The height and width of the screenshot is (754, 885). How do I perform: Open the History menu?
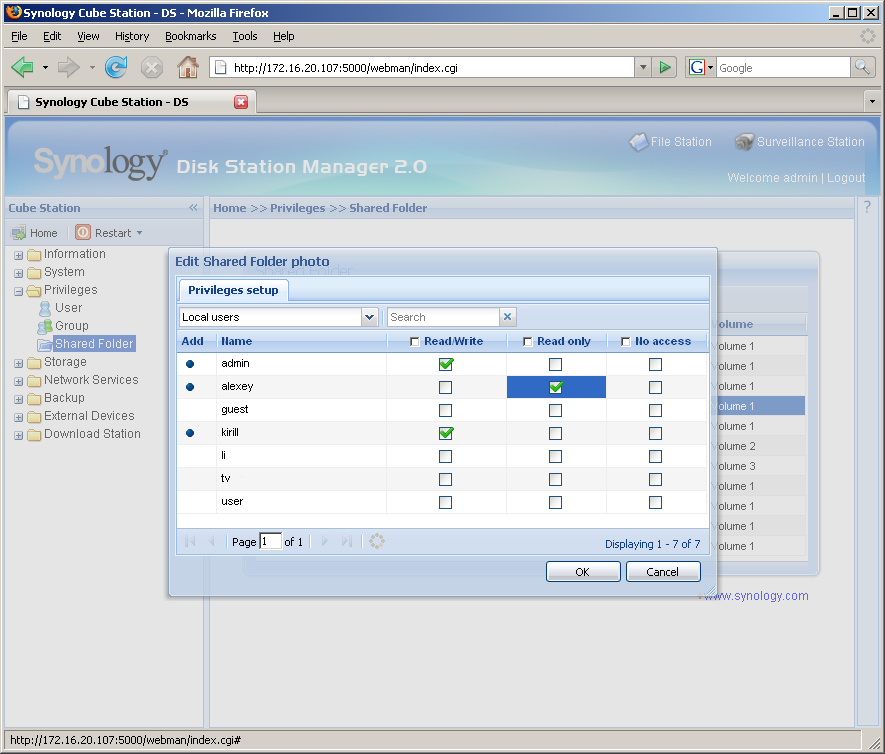coord(132,36)
